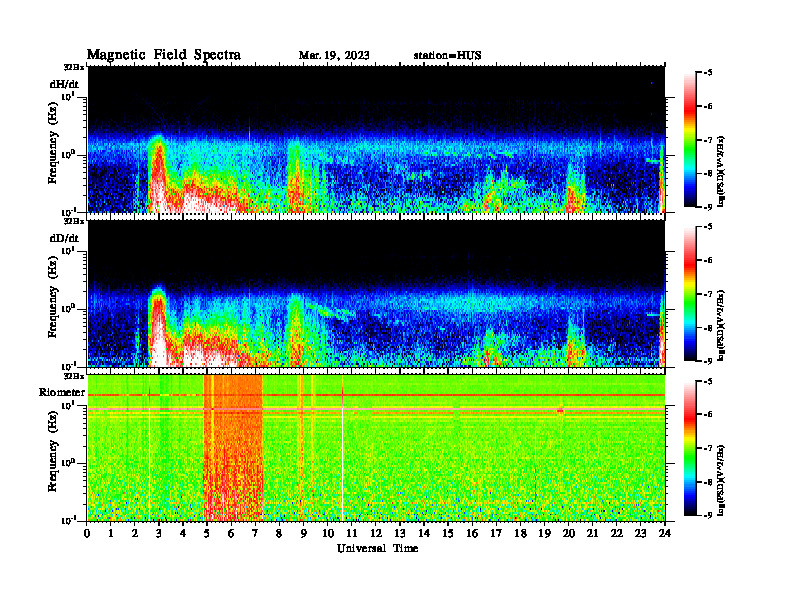
Task: Click hour "17" on Universal Time axis
Action: [x=496, y=534]
